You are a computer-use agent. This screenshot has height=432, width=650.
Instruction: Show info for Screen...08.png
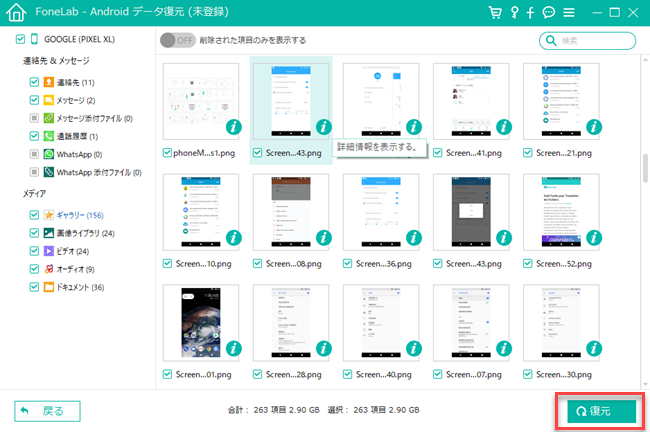click(x=324, y=238)
